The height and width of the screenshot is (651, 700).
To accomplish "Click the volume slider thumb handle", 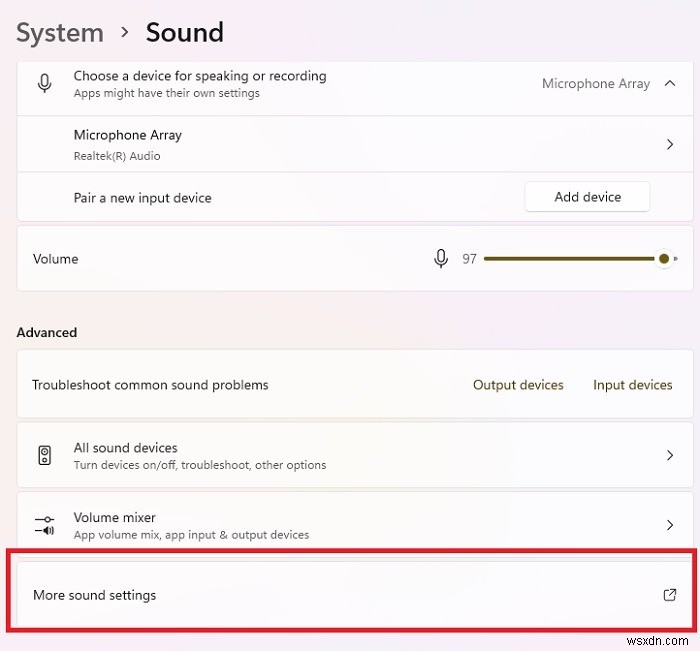I will [664, 259].
